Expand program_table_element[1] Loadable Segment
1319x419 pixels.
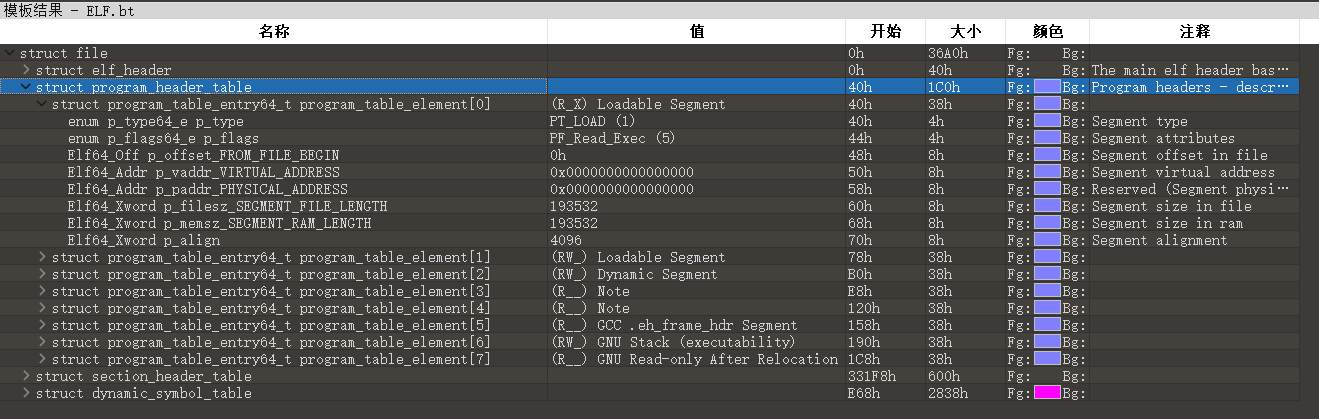coord(42,257)
